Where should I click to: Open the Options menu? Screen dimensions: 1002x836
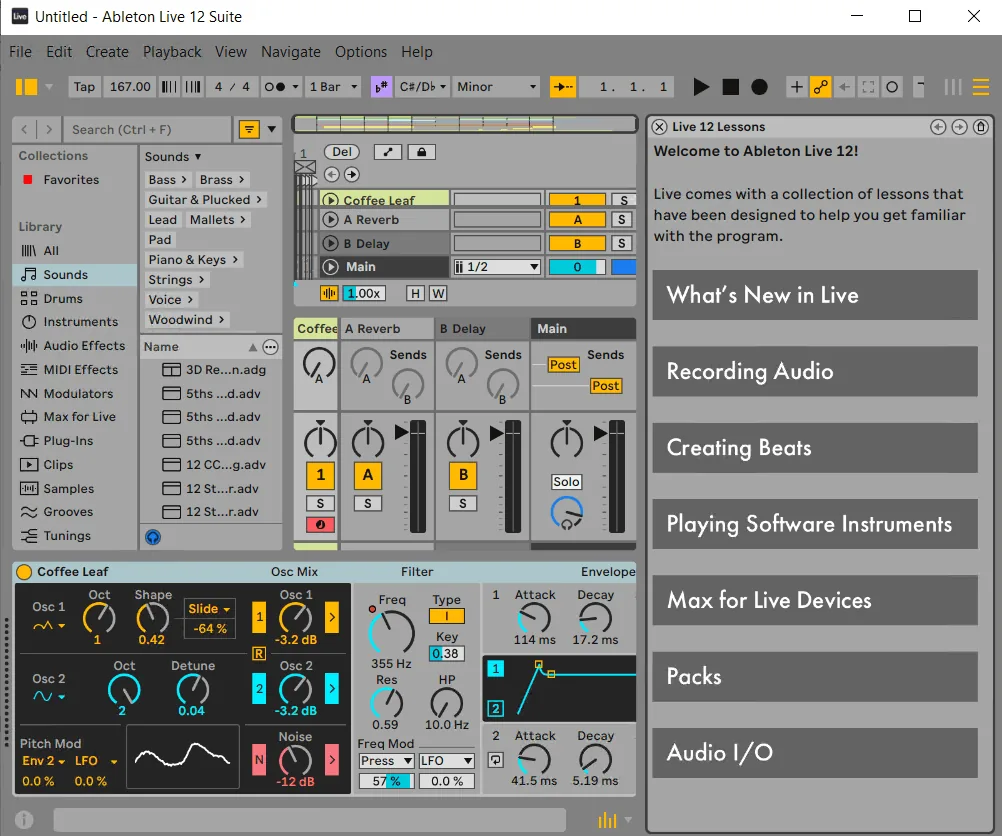click(x=361, y=52)
